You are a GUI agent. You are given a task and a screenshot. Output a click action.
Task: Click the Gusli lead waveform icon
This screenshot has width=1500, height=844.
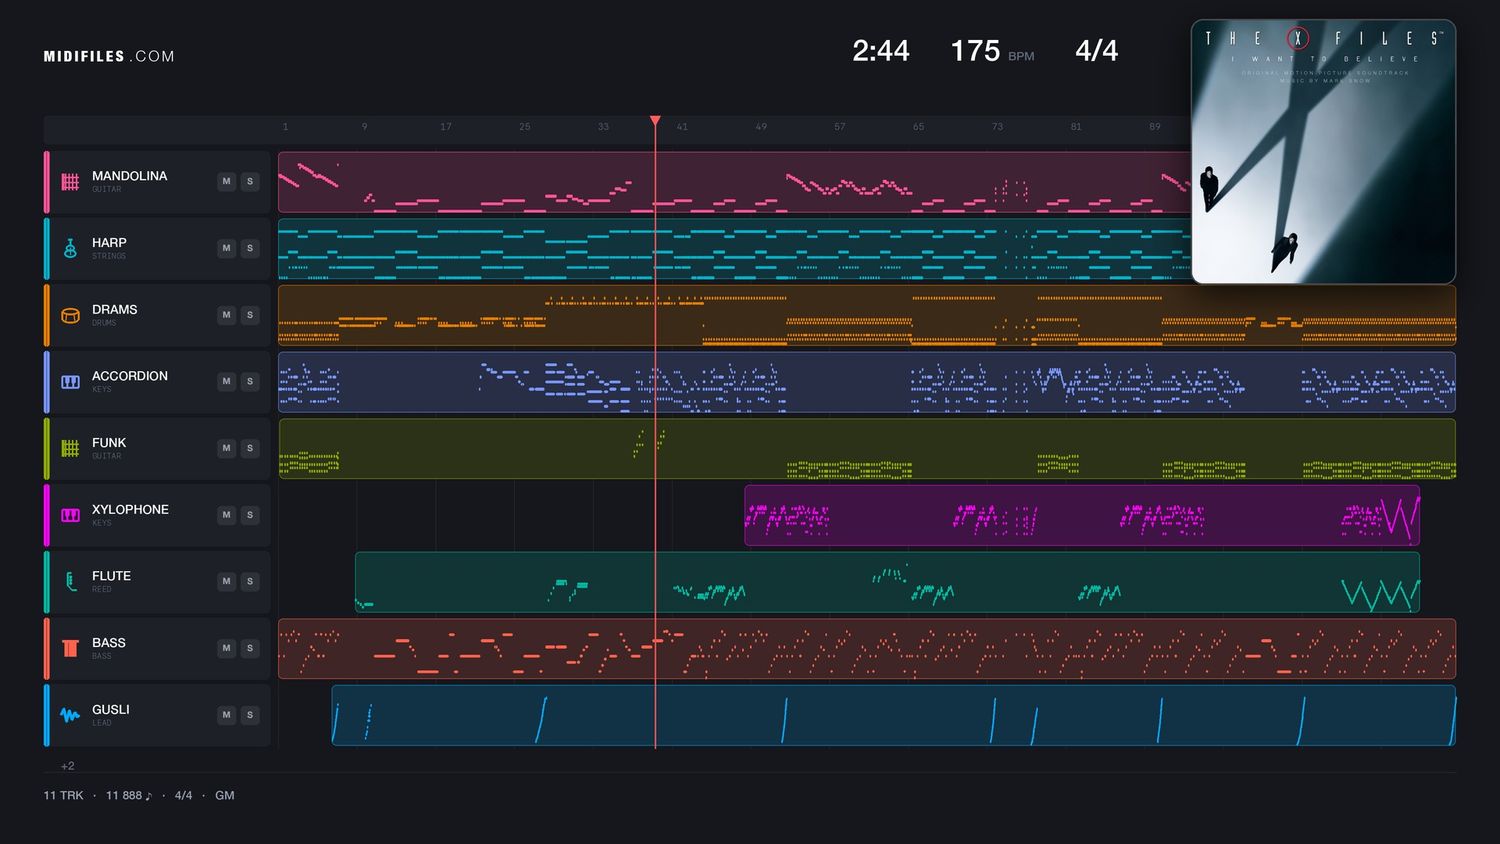tap(70, 715)
